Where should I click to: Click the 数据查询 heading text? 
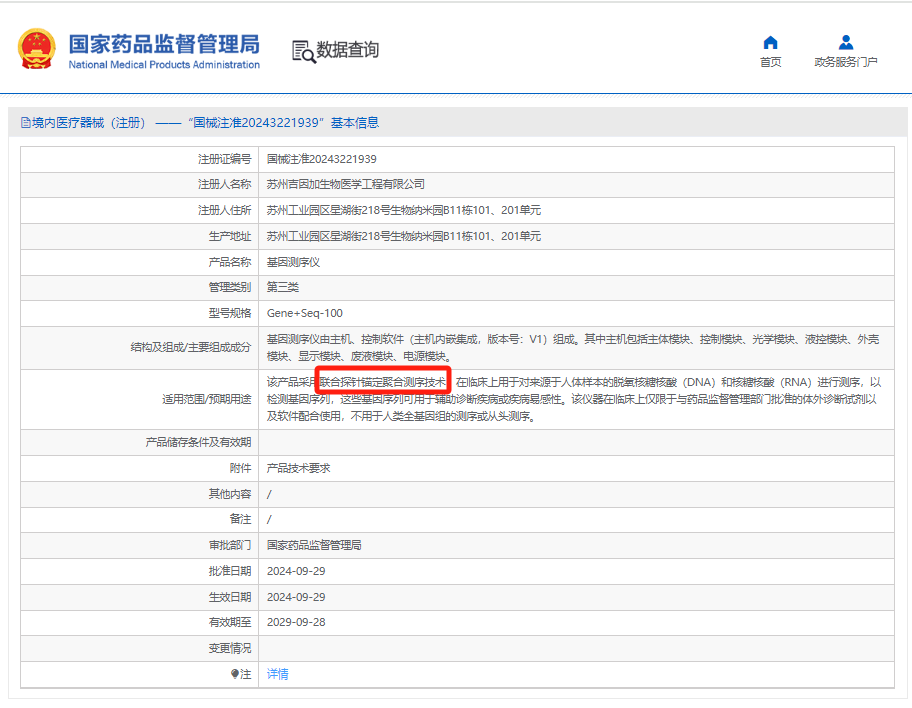coord(347,50)
